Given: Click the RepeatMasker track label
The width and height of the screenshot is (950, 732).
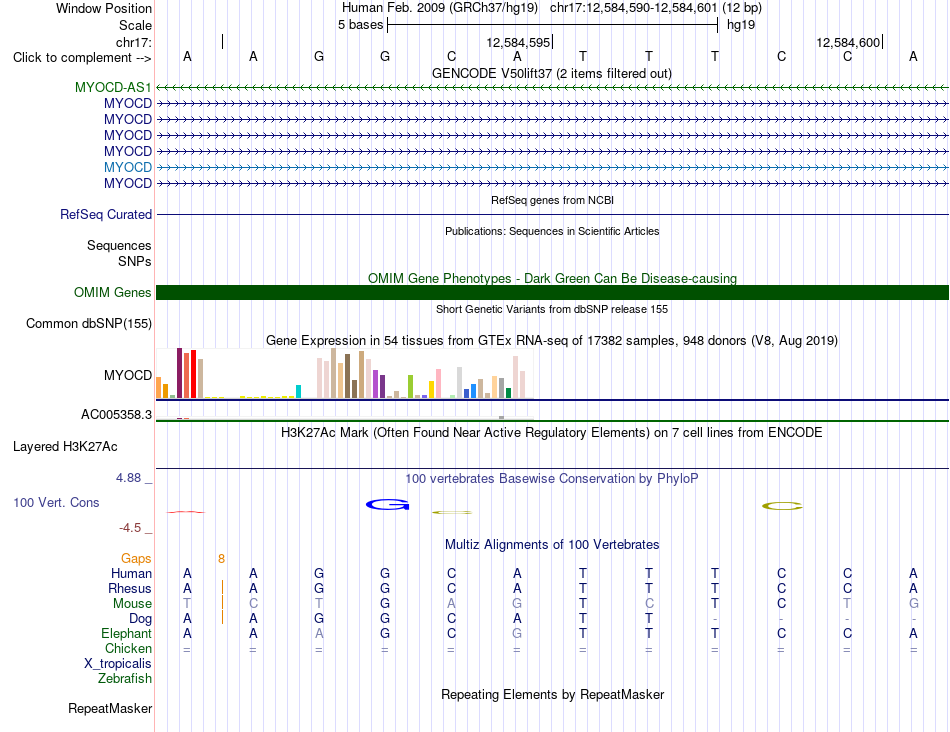Looking at the screenshot, I should tap(110, 708).
